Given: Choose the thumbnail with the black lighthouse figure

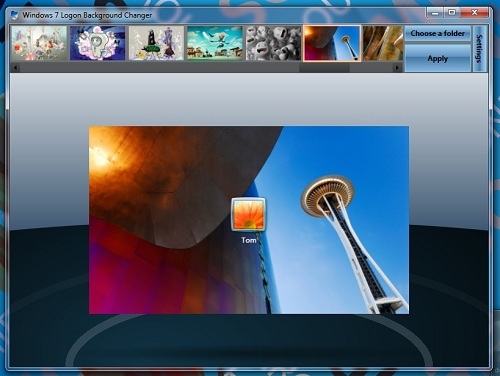Looking at the screenshot, I should [x=156, y=43].
